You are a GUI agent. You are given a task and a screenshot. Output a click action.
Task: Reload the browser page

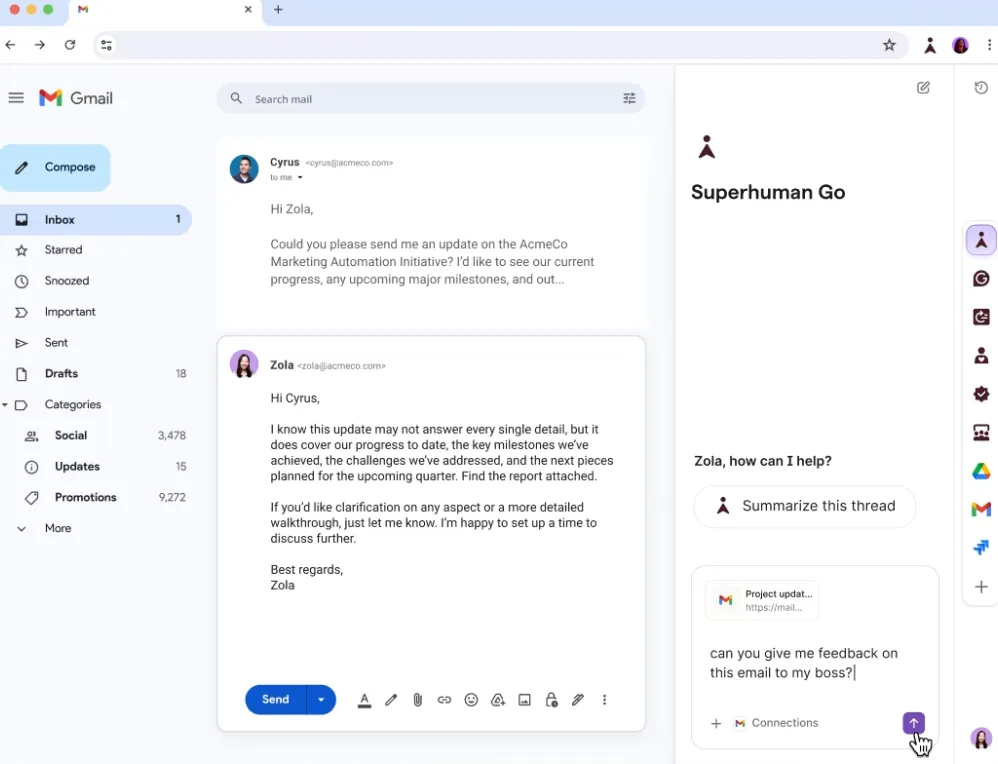[x=70, y=45]
